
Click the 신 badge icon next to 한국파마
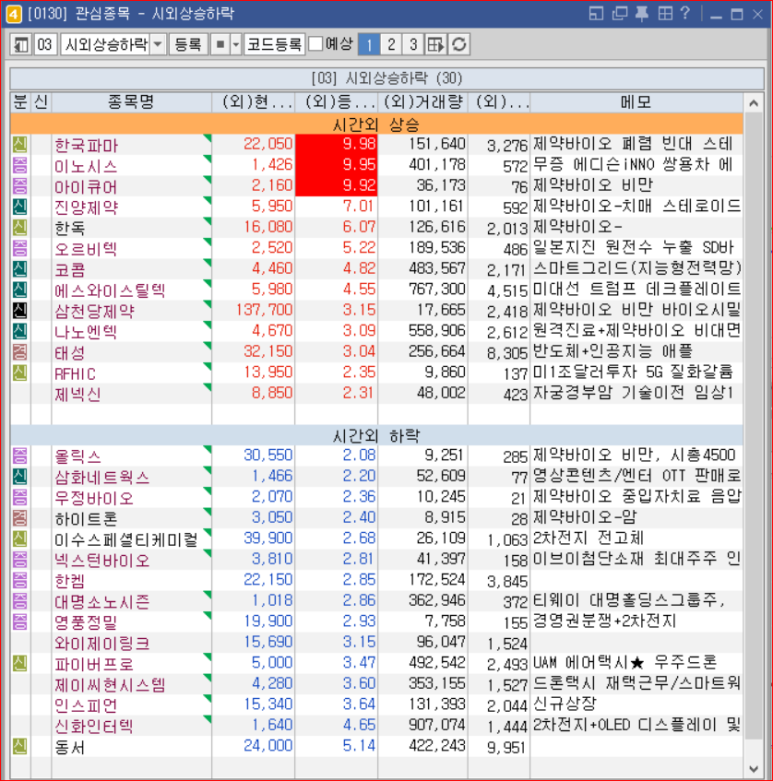click(20, 145)
